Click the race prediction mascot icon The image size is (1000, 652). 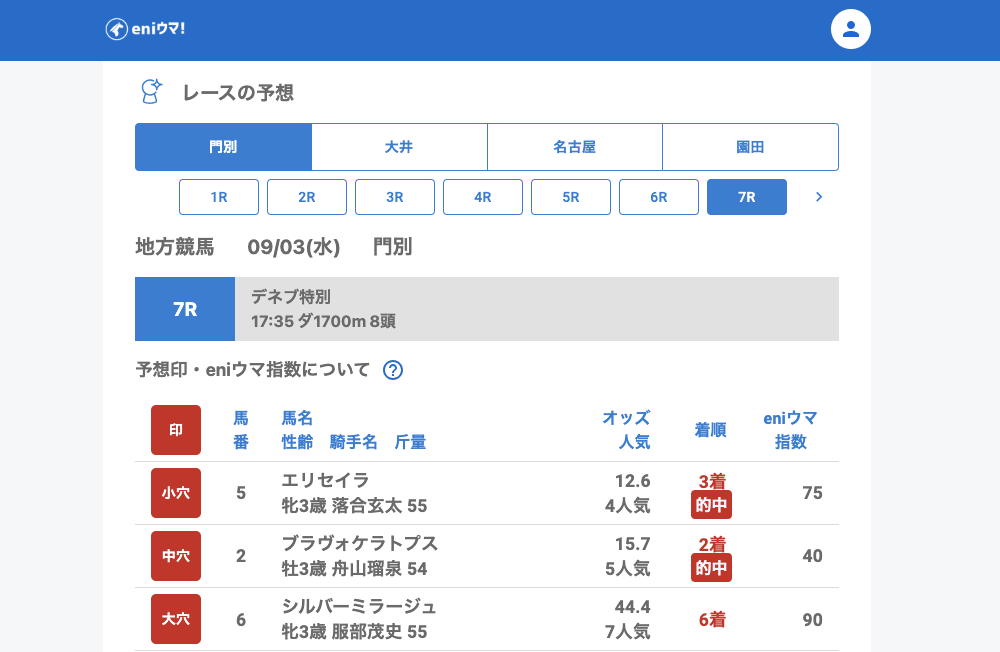(x=150, y=92)
